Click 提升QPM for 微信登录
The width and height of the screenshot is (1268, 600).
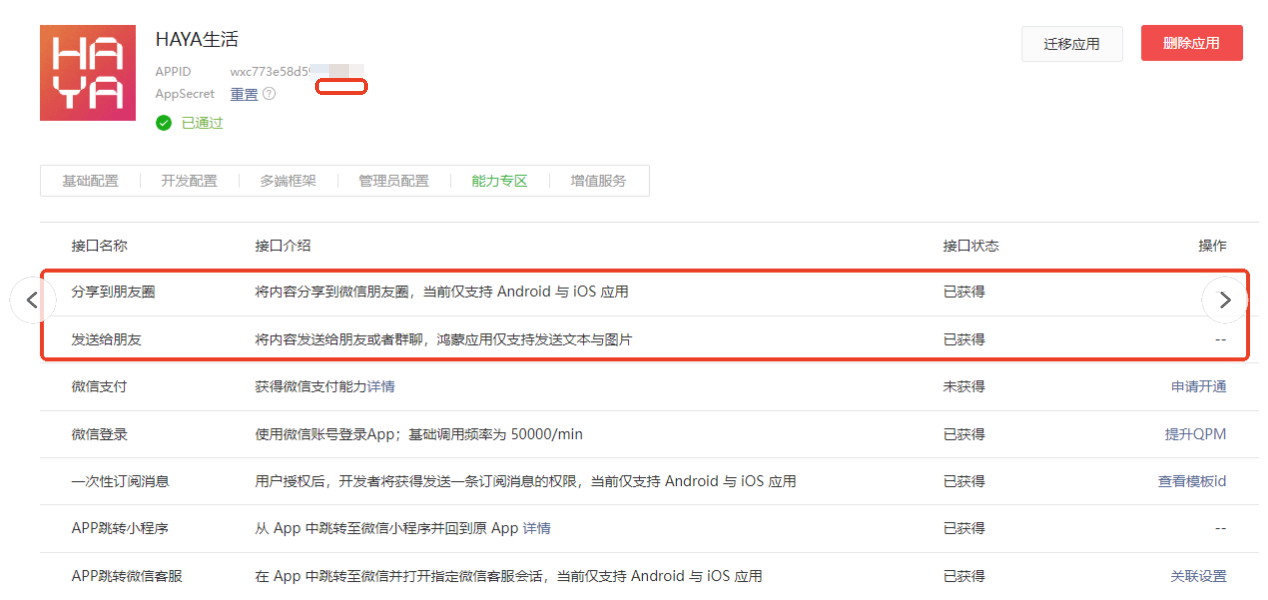point(1195,434)
